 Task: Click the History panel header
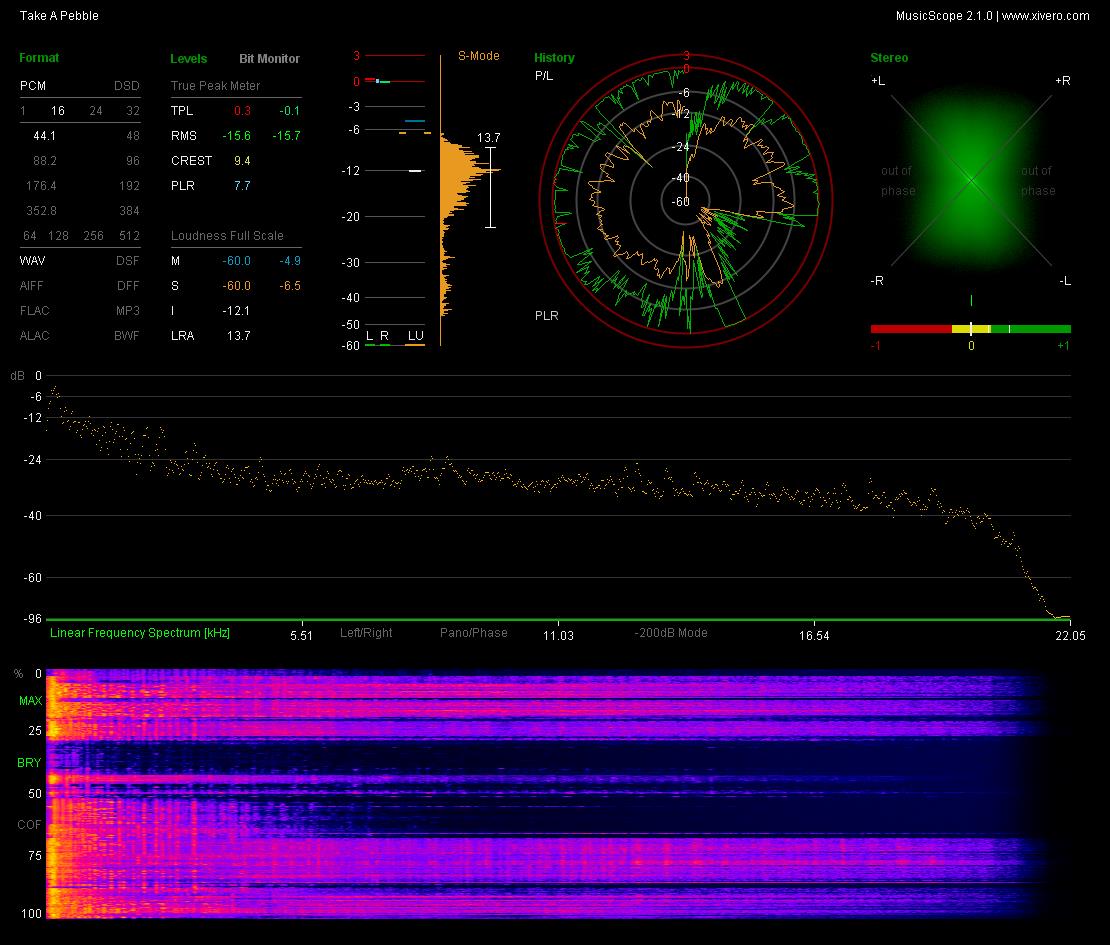tap(554, 58)
